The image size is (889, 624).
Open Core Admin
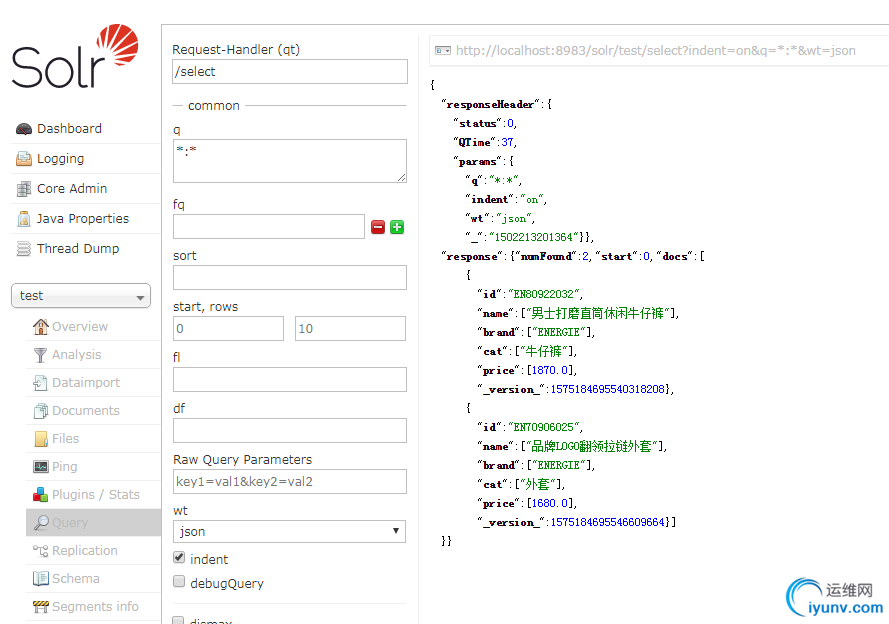point(72,189)
